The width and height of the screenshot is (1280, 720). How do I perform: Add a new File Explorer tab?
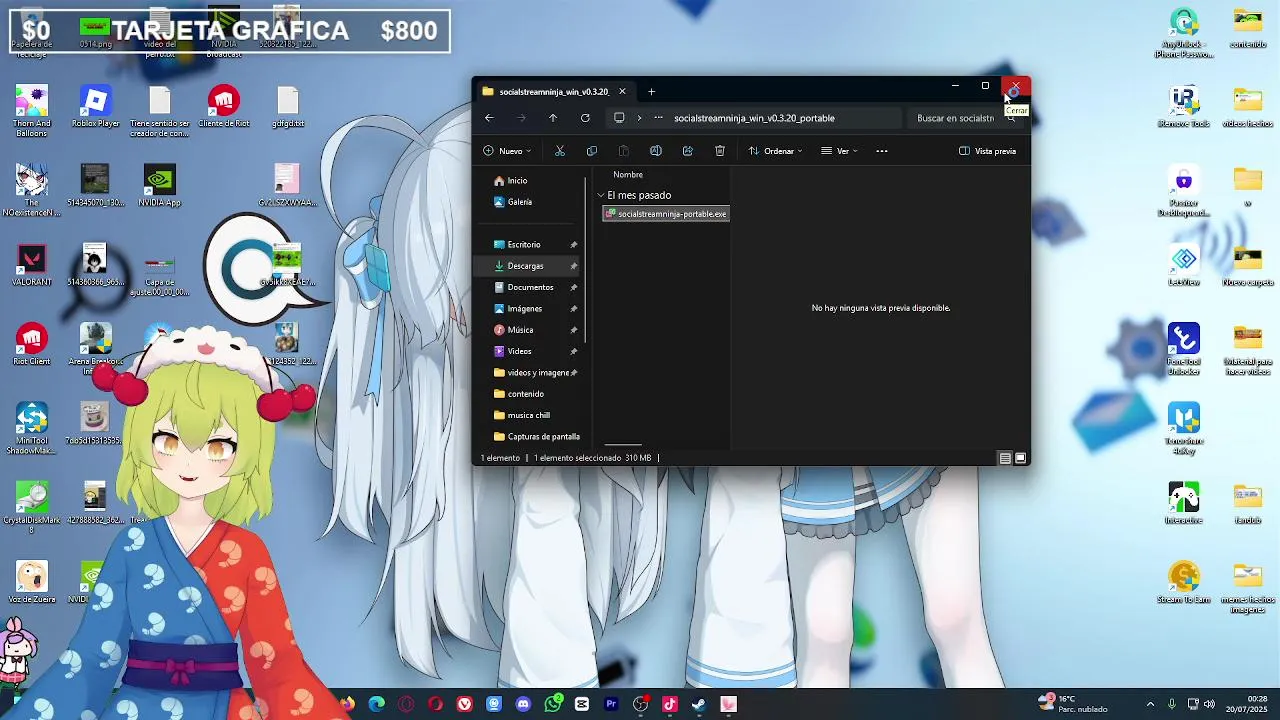651,92
